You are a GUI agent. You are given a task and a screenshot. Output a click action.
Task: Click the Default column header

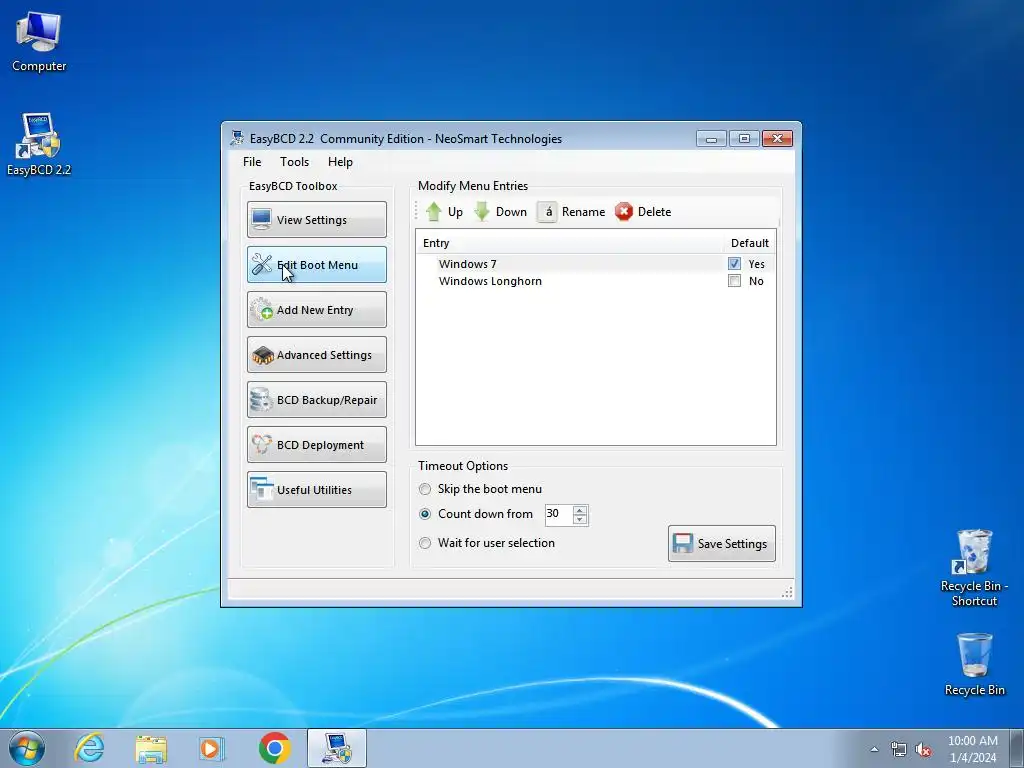coord(750,243)
